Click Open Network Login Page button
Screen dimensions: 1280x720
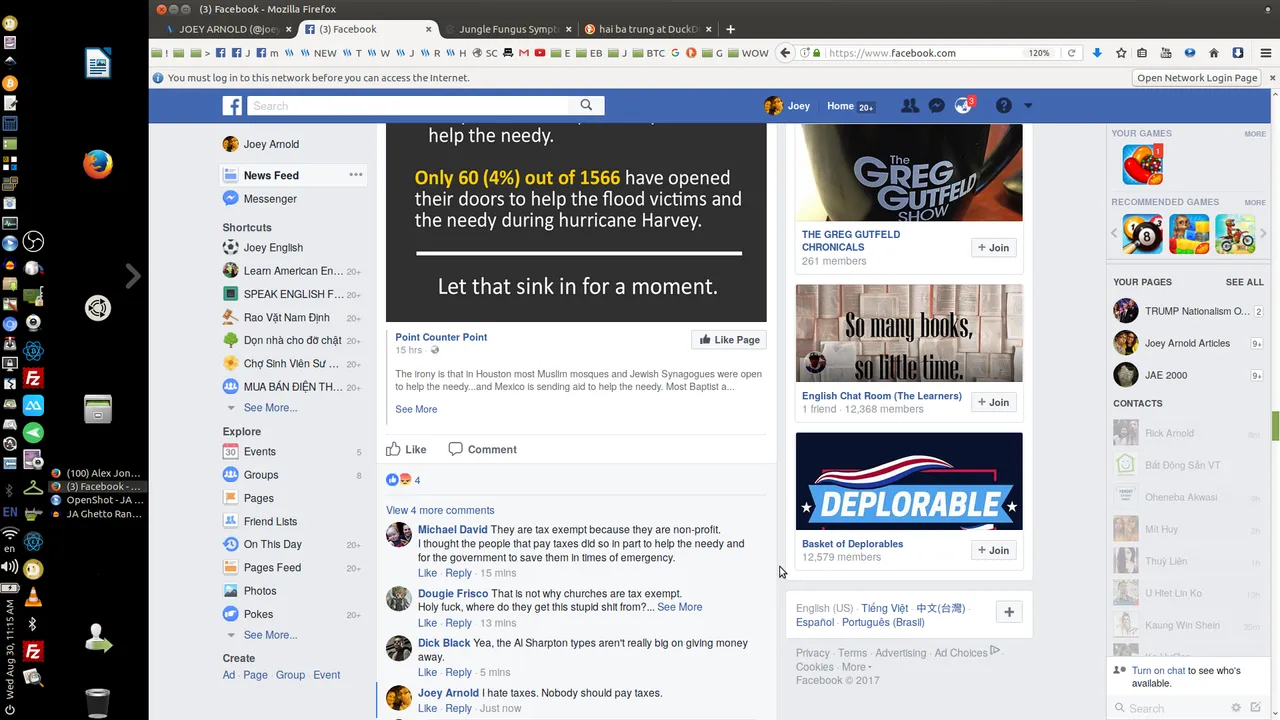(1197, 78)
